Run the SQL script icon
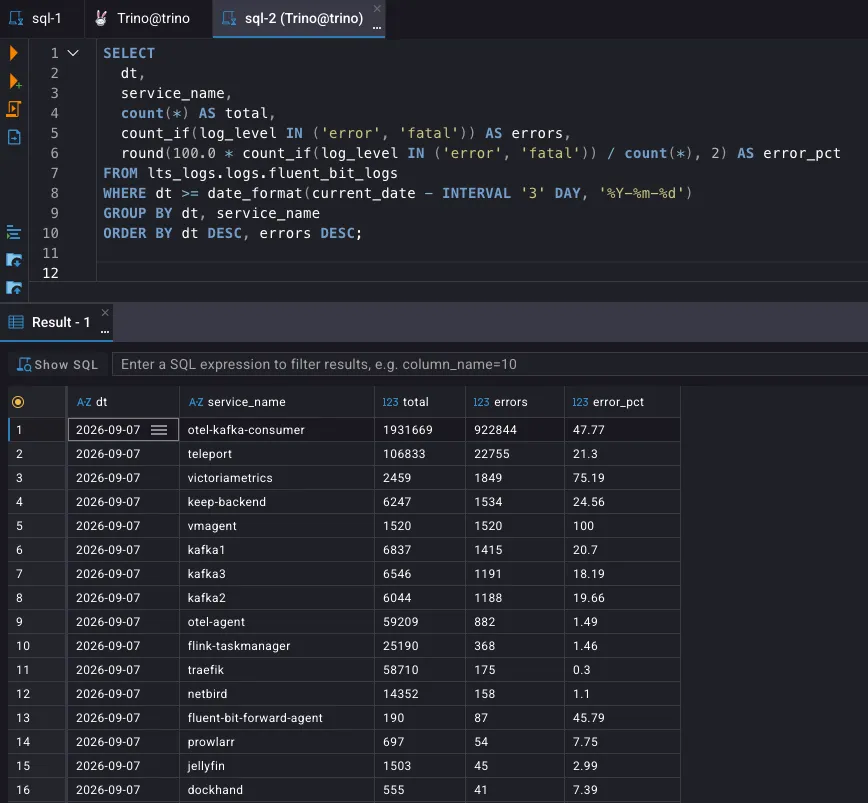 [x=14, y=109]
